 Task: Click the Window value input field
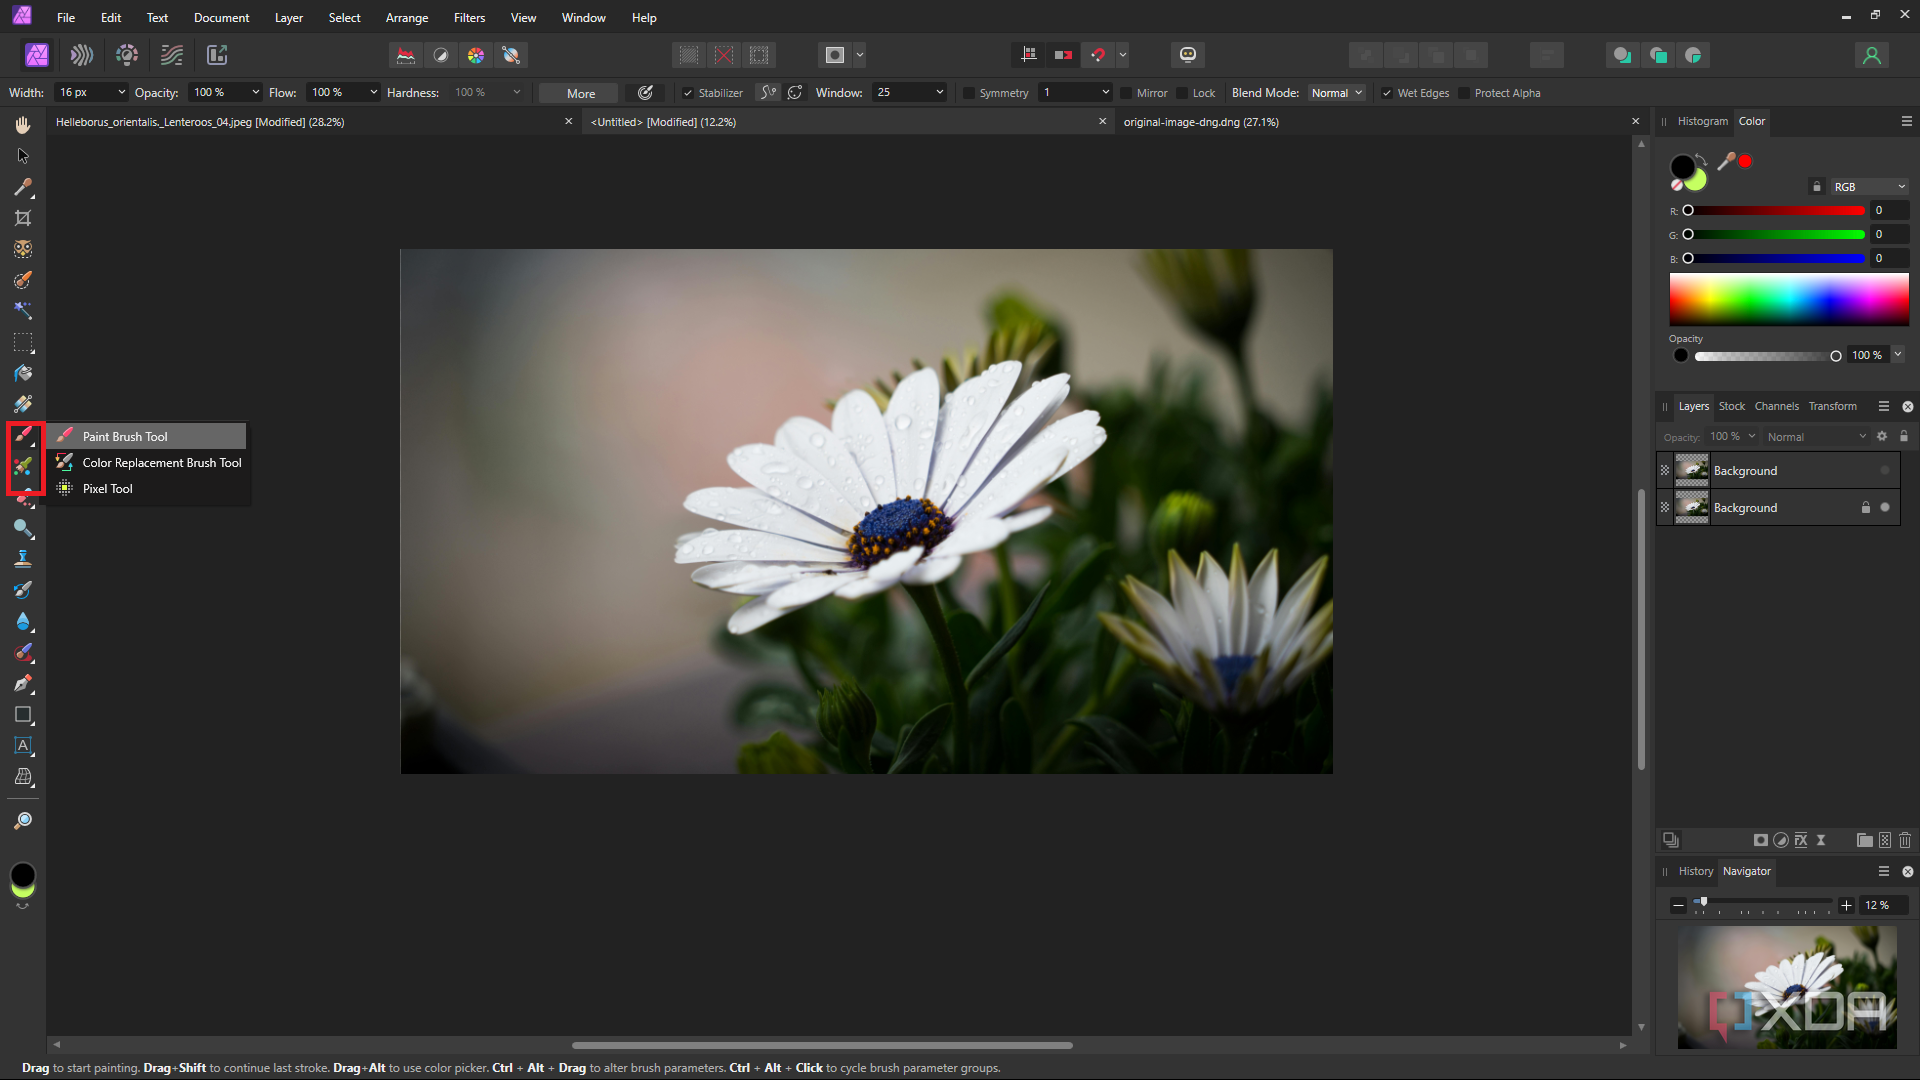(x=902, y=92)
